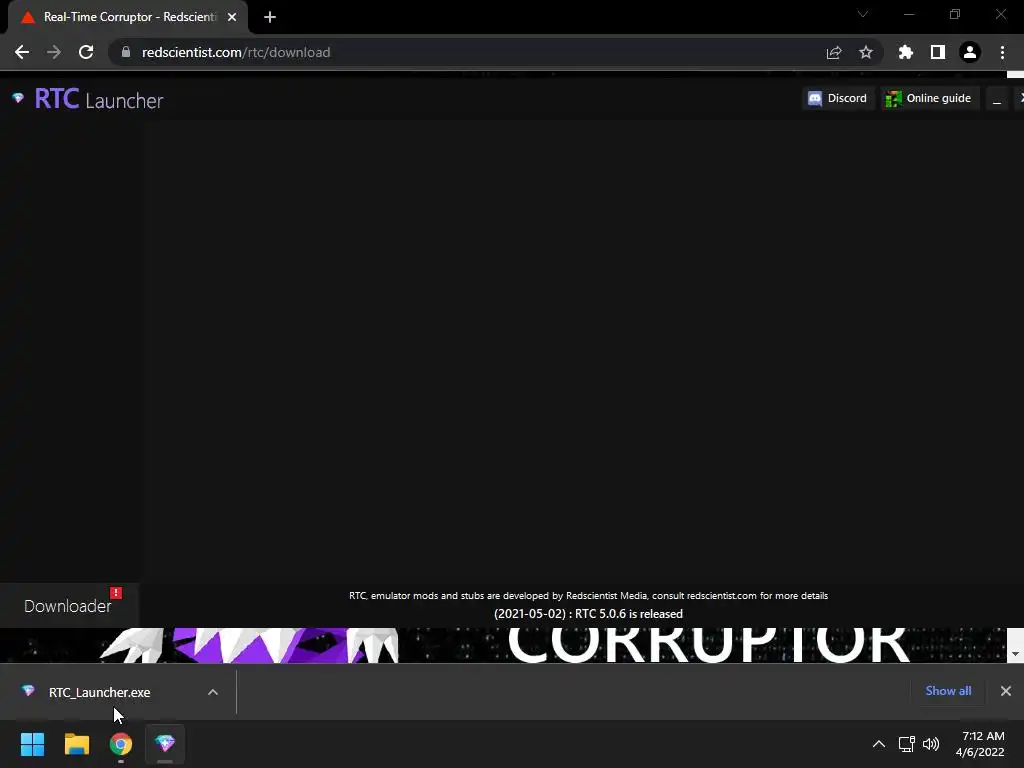Open Chrome tab search chevron

click(863, 14)
